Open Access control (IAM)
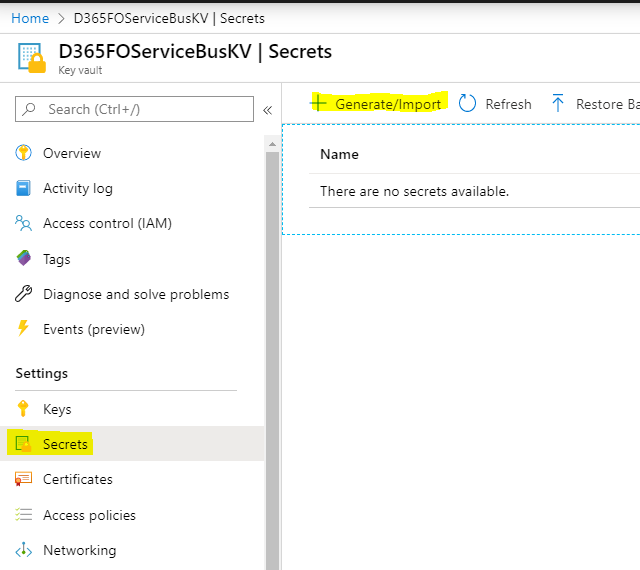The height and width of the screenshot is (570, 640). 107,223
